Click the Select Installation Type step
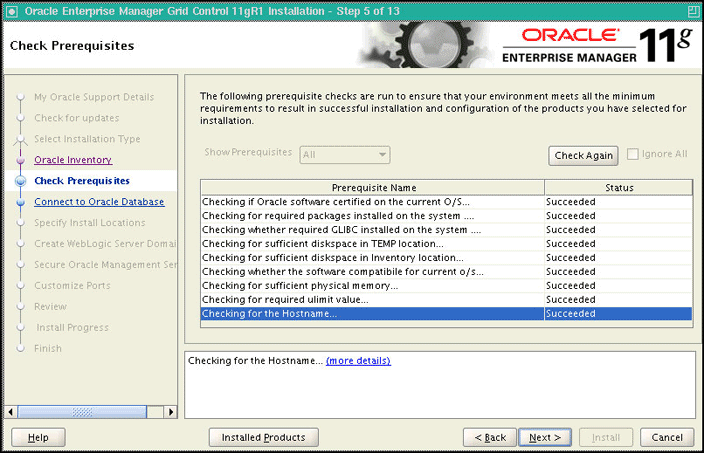The image size is (704, 453). [87, 139]
